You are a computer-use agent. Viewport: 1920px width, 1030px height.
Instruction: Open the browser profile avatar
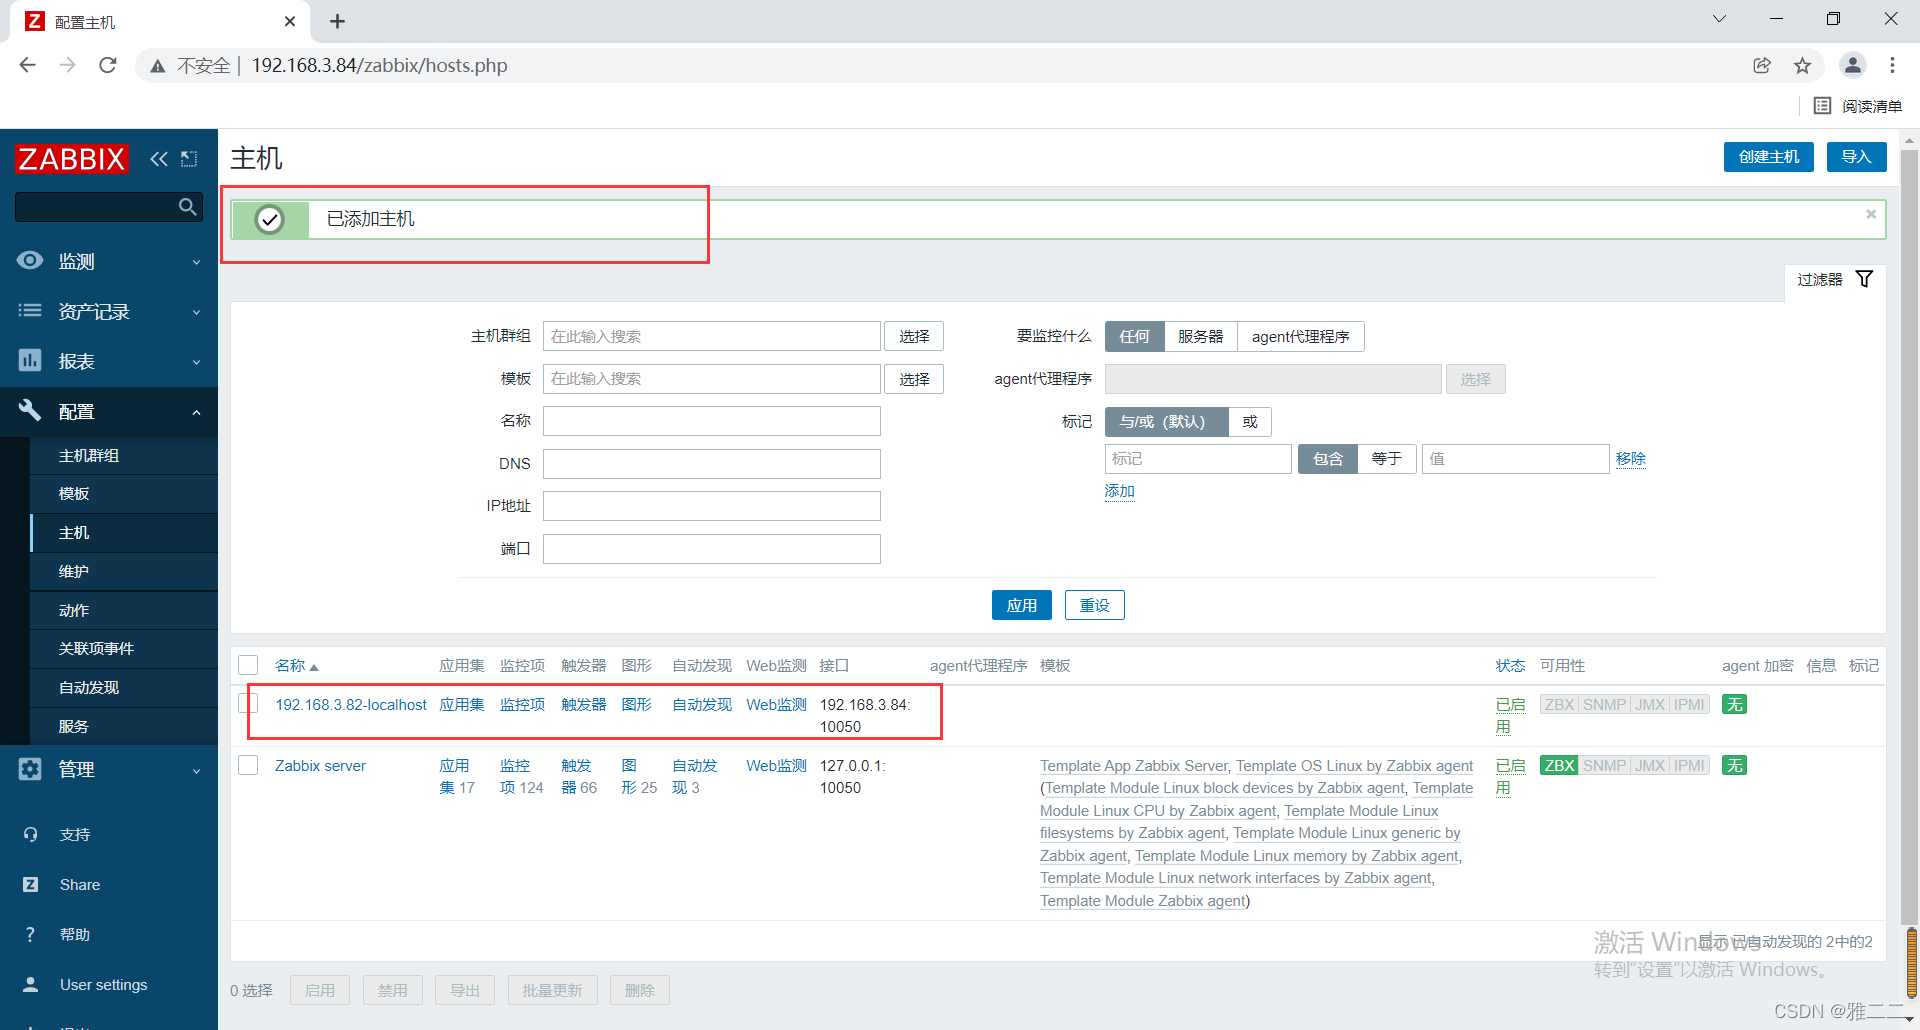[x=1853, y=65]
